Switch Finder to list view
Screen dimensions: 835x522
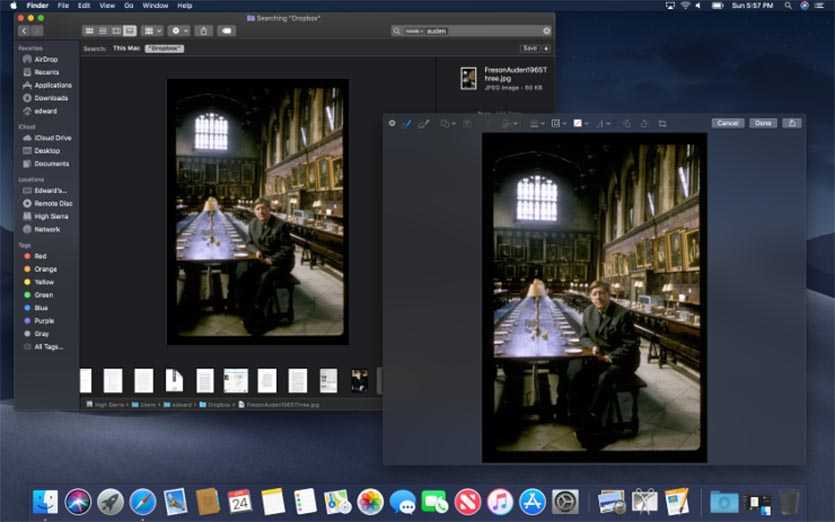point(102,31)
